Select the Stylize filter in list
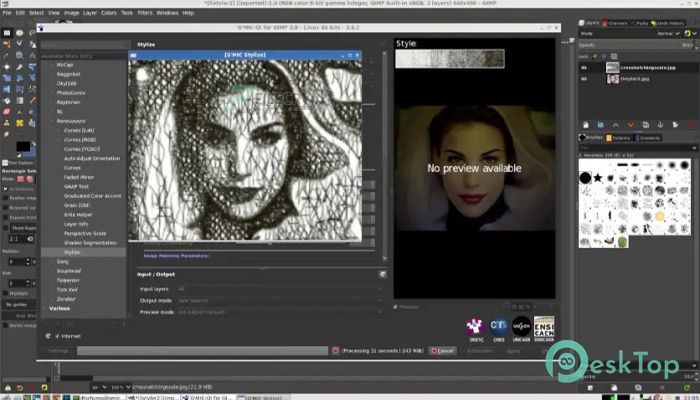700x400 pixels. (72, 252)
